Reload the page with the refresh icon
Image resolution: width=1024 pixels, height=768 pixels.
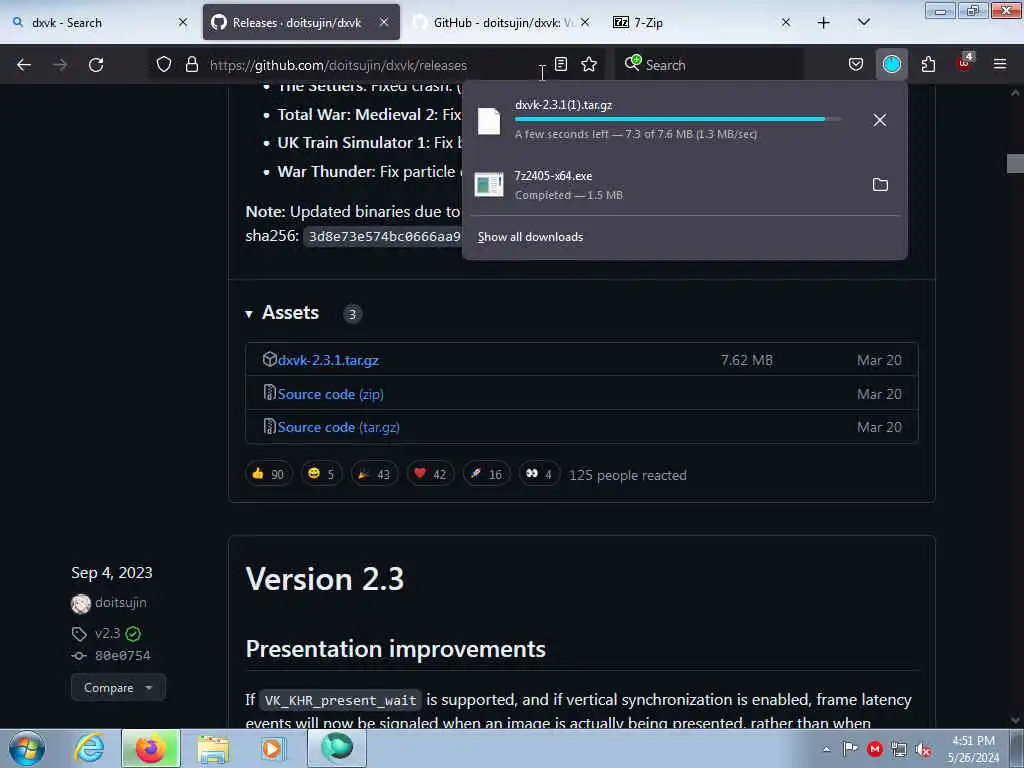(96, 65)
